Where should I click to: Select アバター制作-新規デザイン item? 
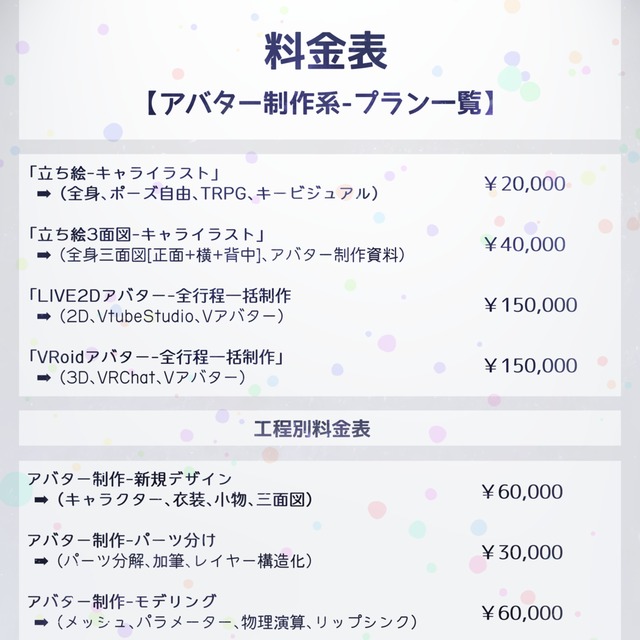click(130, 479)
